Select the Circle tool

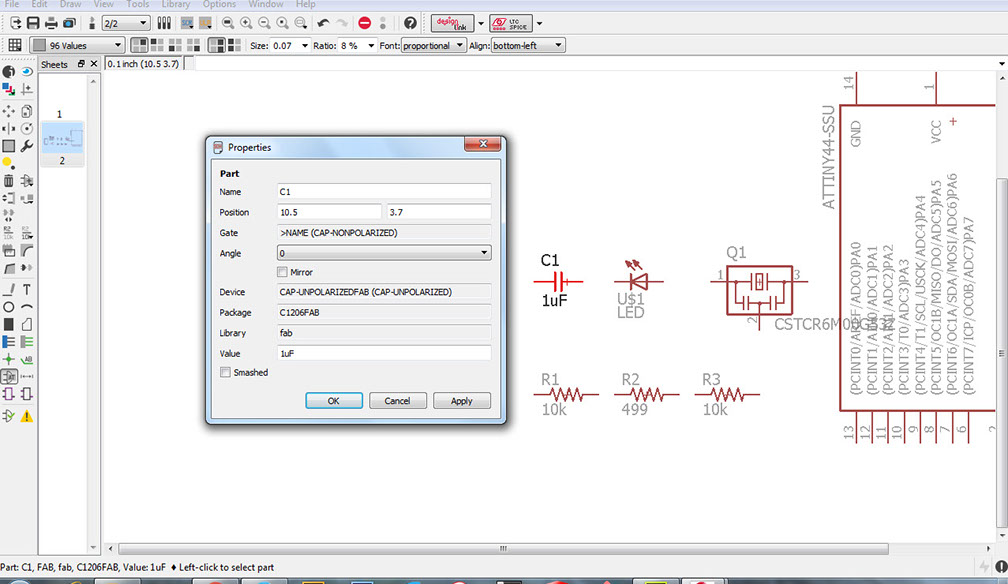pyautogui.click(x=8, y=307)
